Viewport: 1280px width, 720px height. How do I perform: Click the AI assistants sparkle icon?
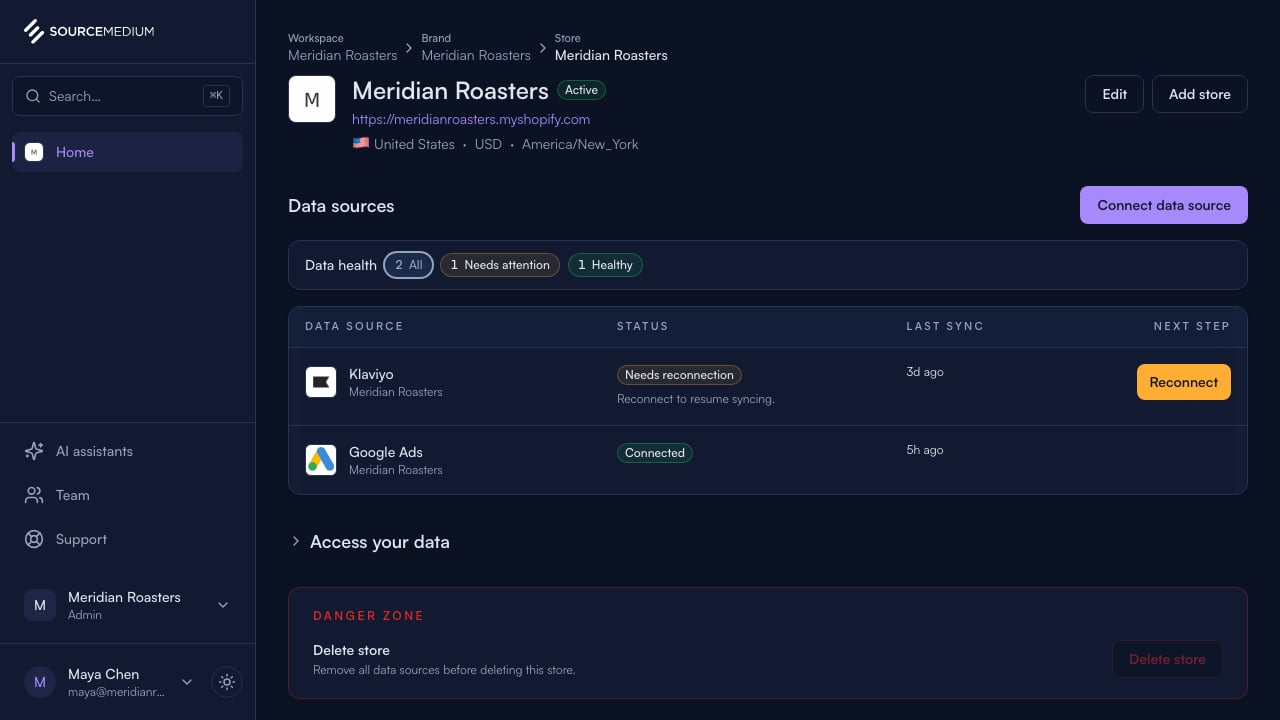pyautogui.click(x=34, y=451)
